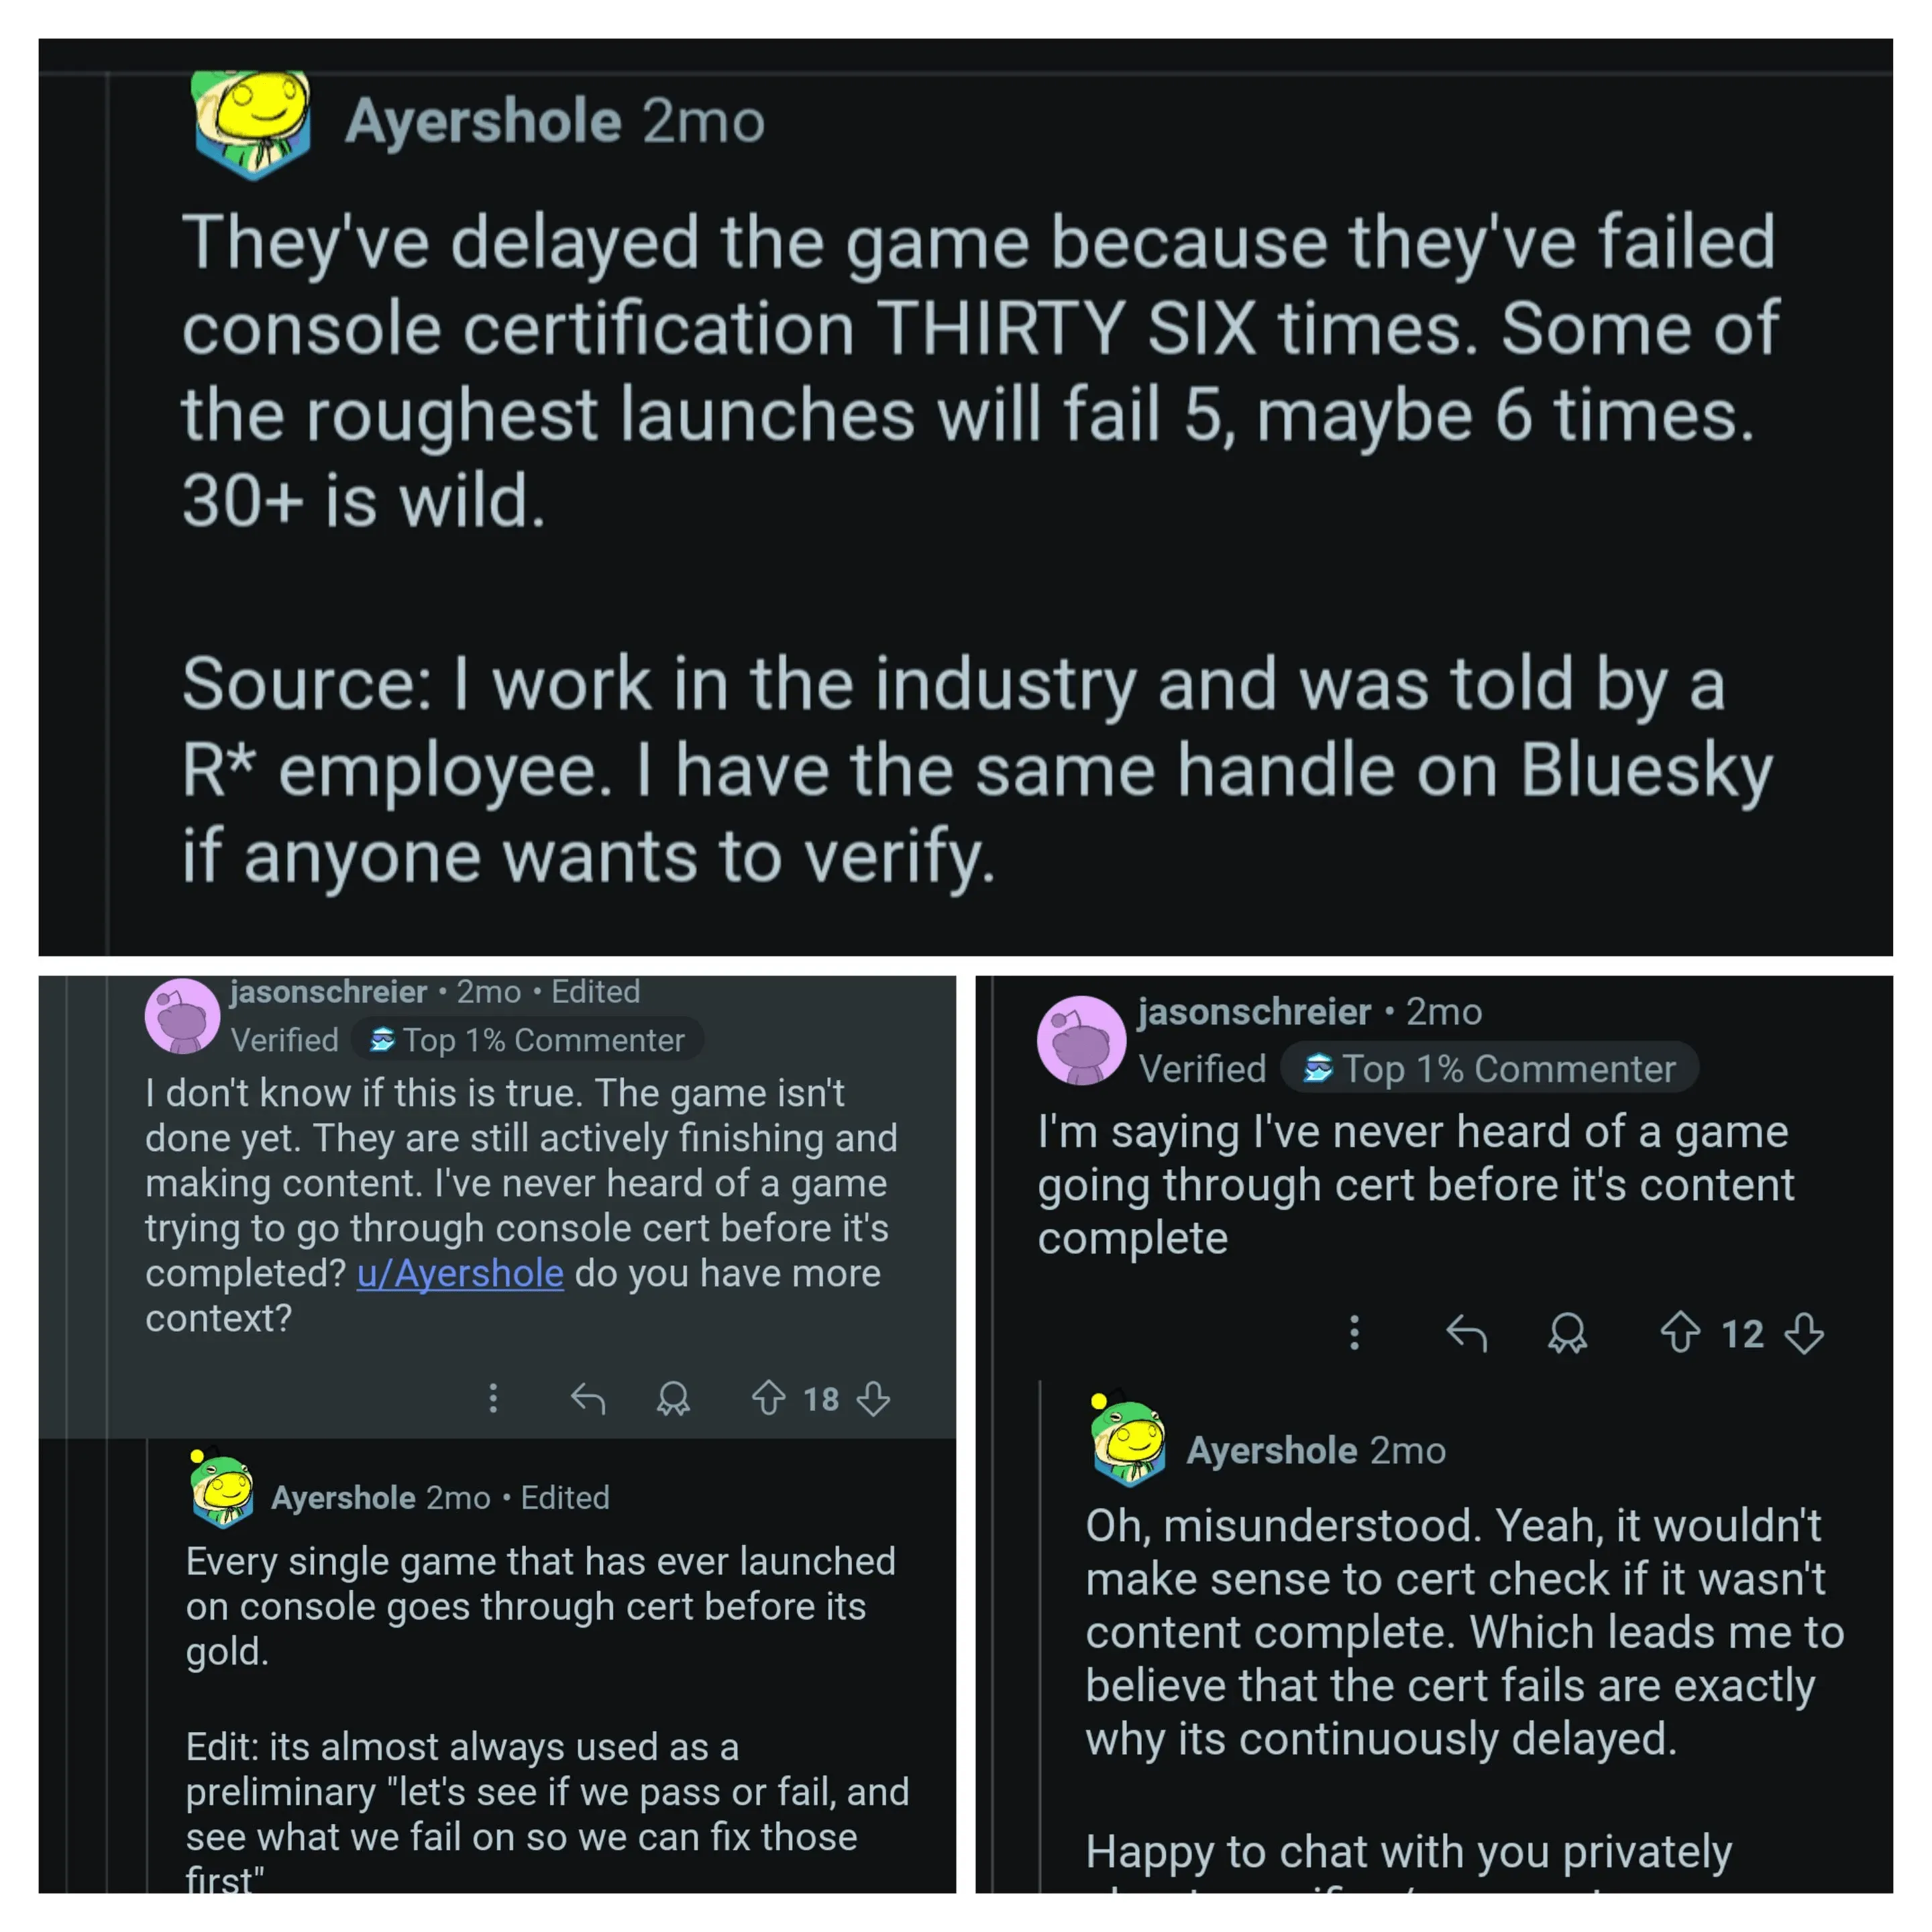Screen dimensions: 1932x1932
Task: Reply to the 18-point jasonschreier comment
Action: 588,1398
